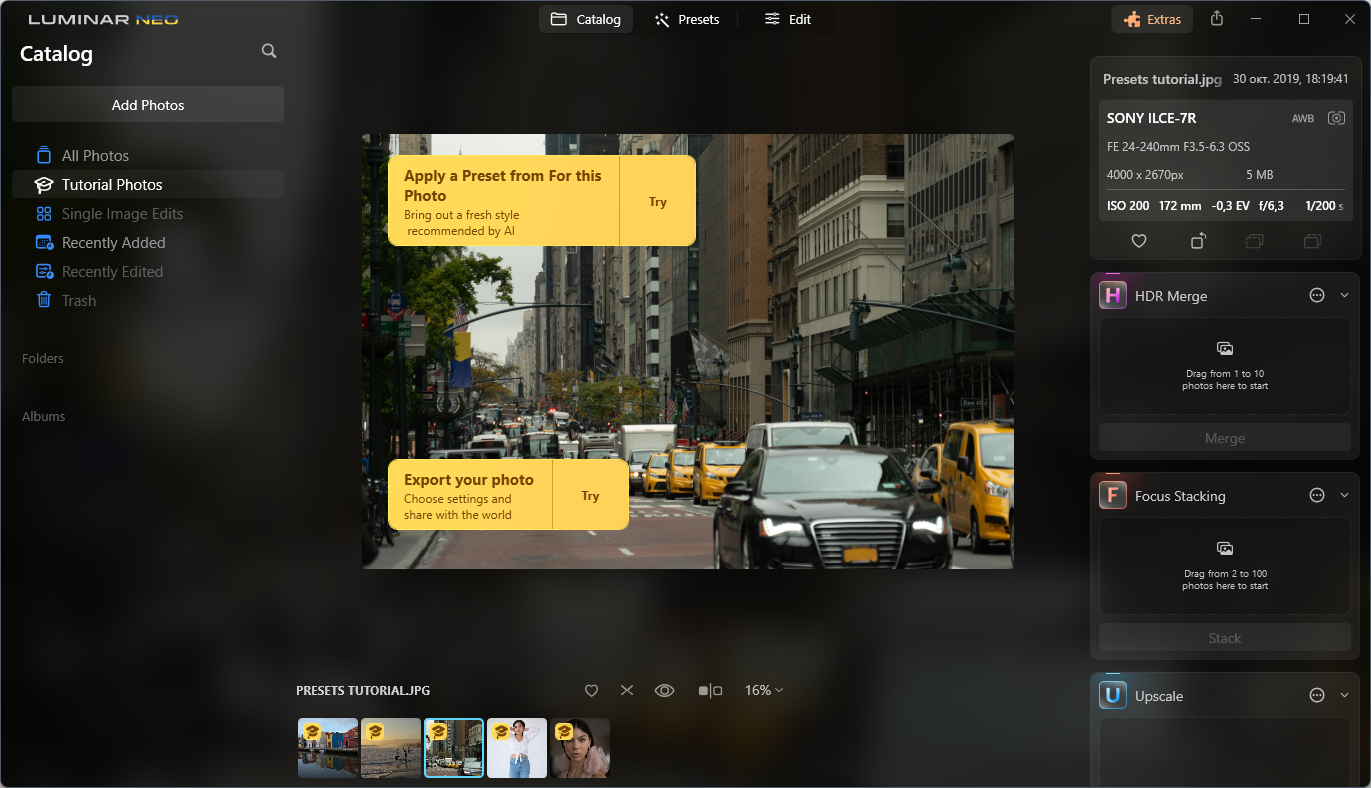Screen dimensions: 1371x788
Task: Click the share icon in the title bar
Action: coord(1216,18)
